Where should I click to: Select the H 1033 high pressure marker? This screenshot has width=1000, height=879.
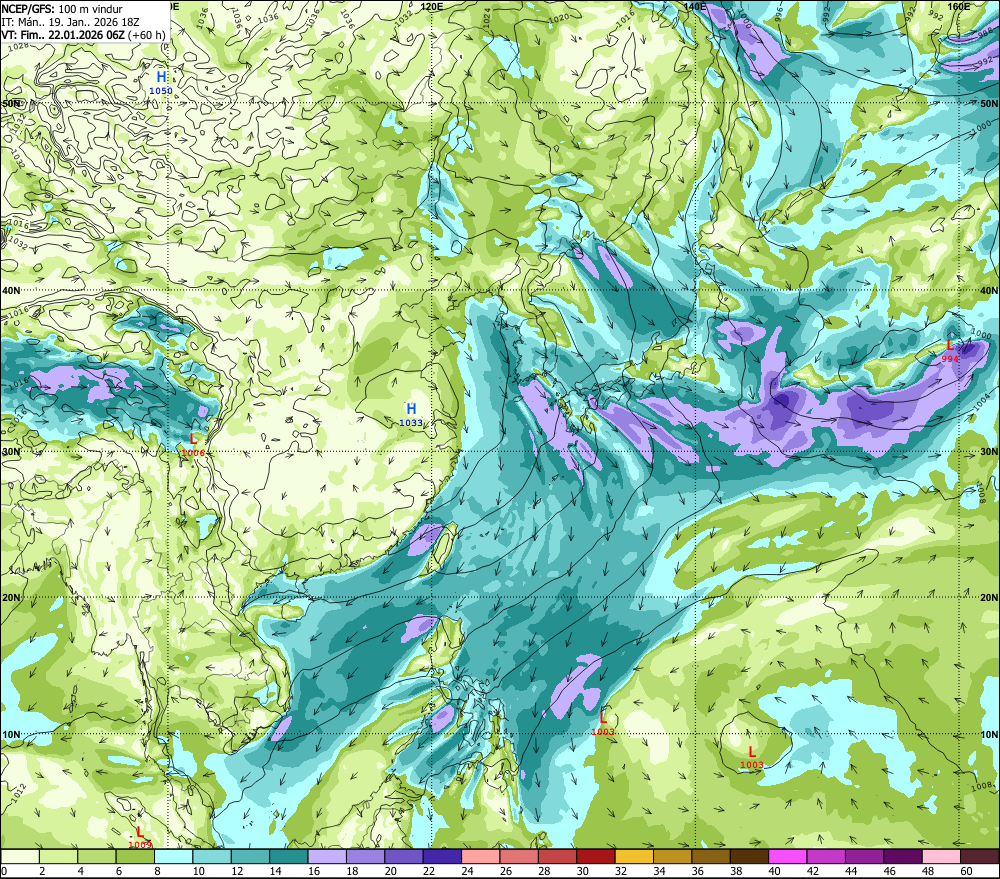[411, 415]
